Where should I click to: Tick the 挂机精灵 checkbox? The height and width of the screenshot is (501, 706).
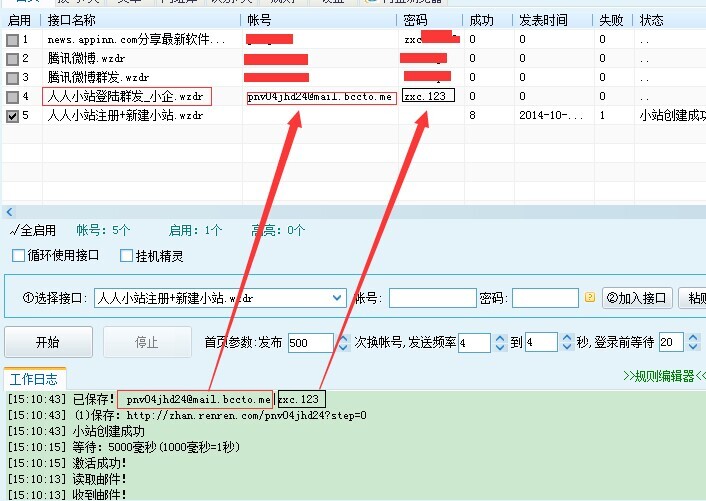(127, 256)
